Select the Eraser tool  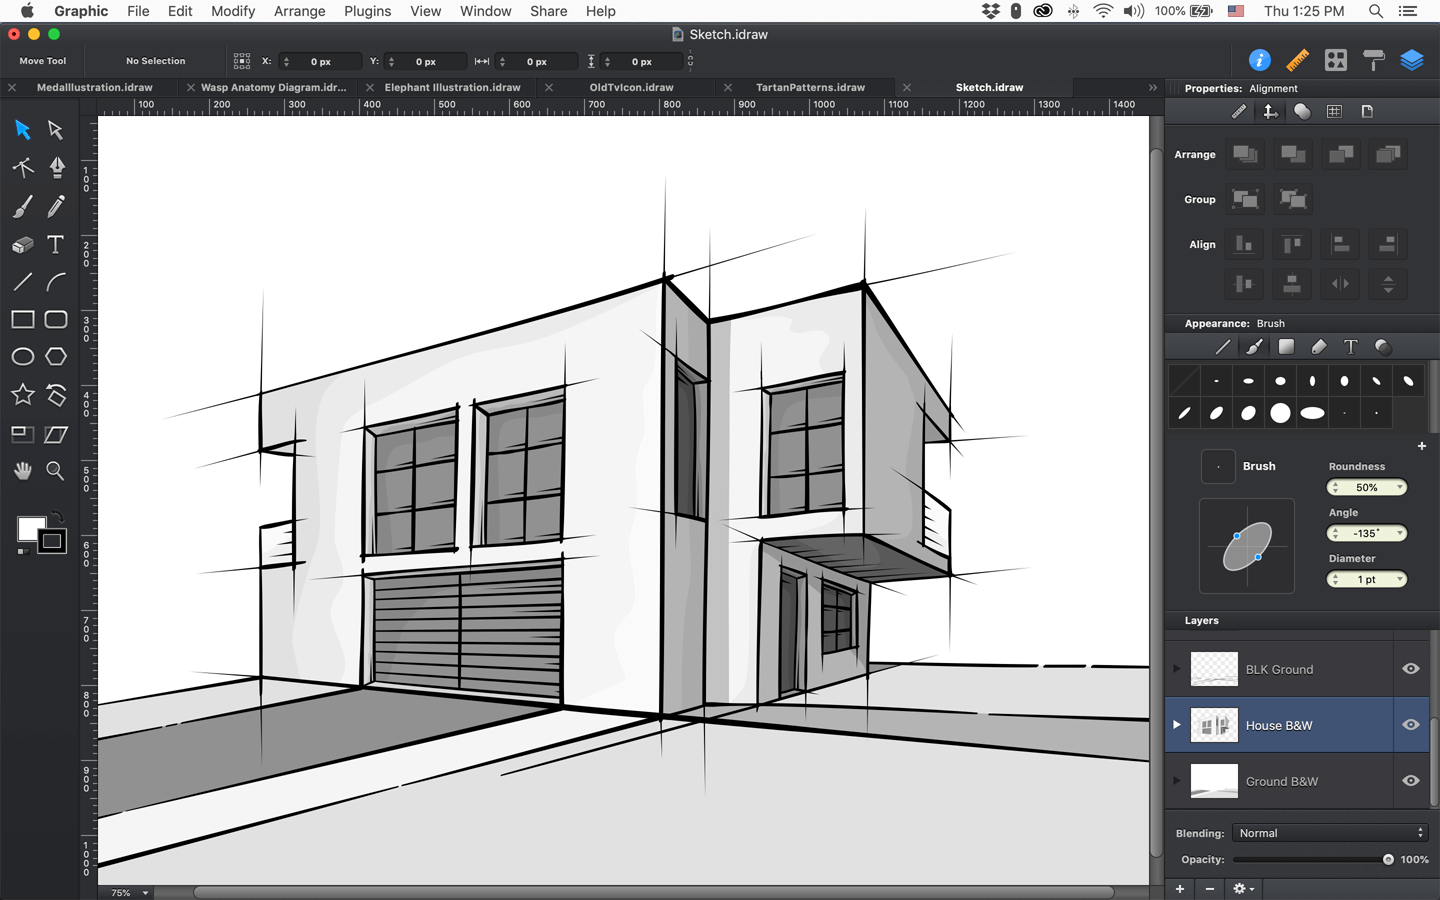22,244
